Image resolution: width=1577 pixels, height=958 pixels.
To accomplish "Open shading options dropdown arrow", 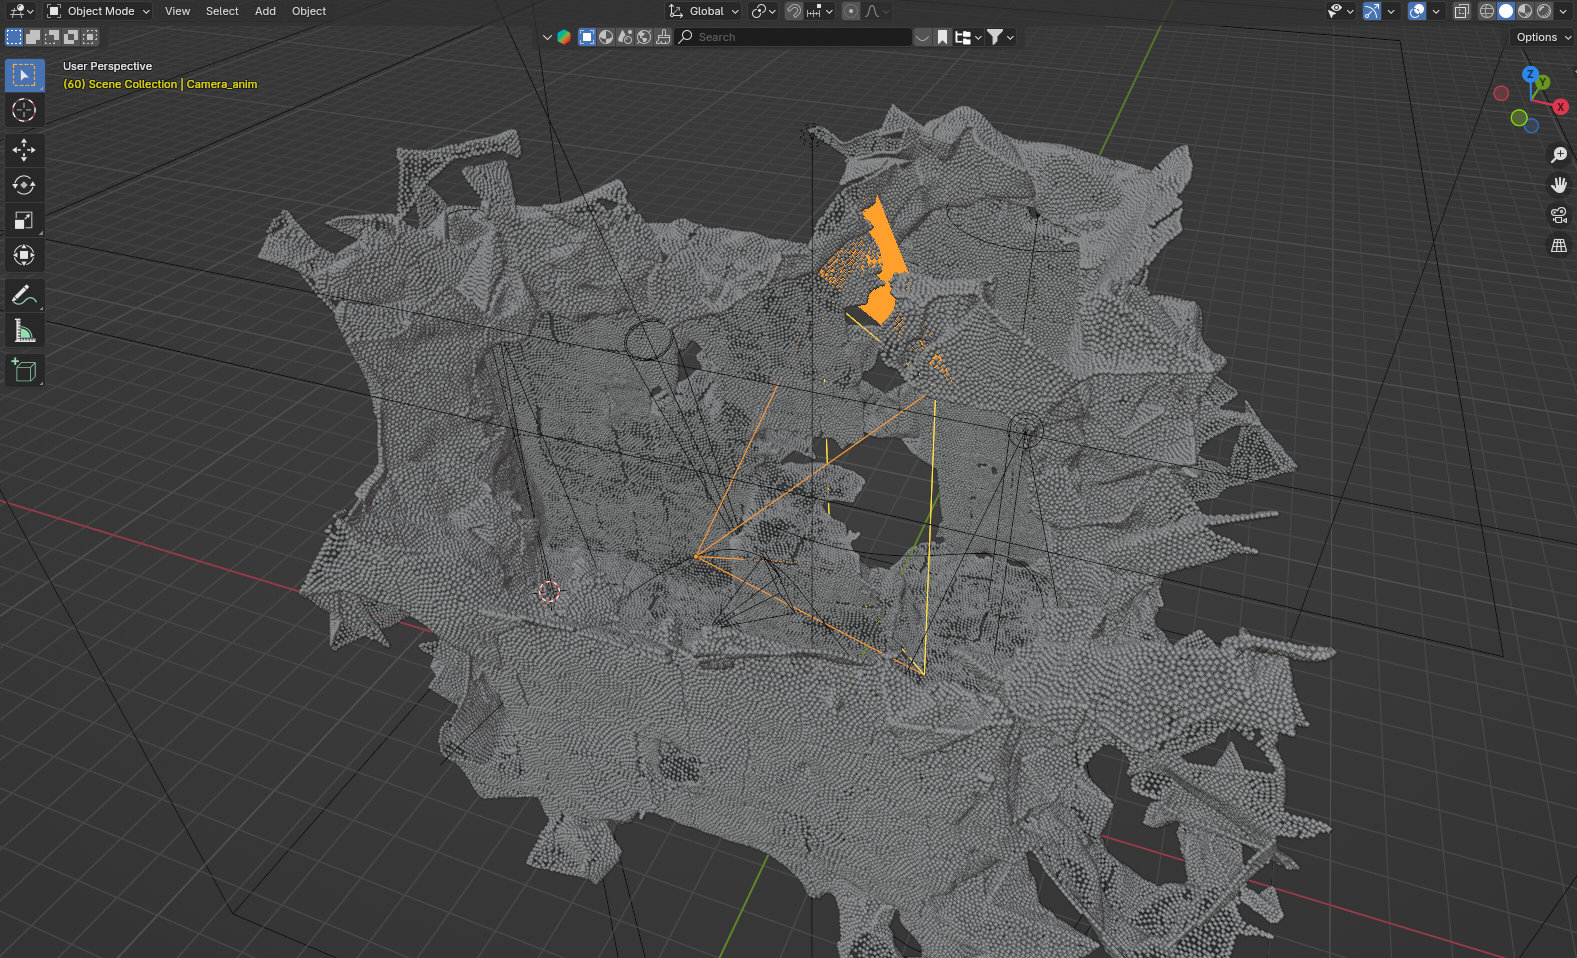I will click(1562, 11).
